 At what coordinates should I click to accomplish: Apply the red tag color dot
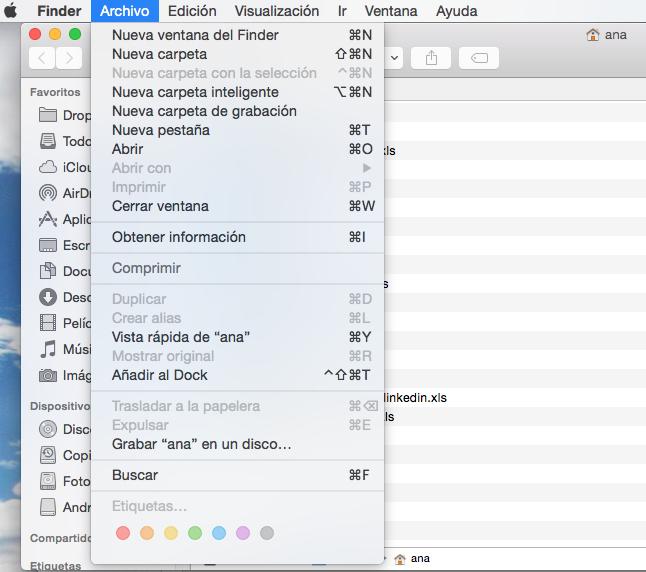pyautogui.click(x=123, y=533)
